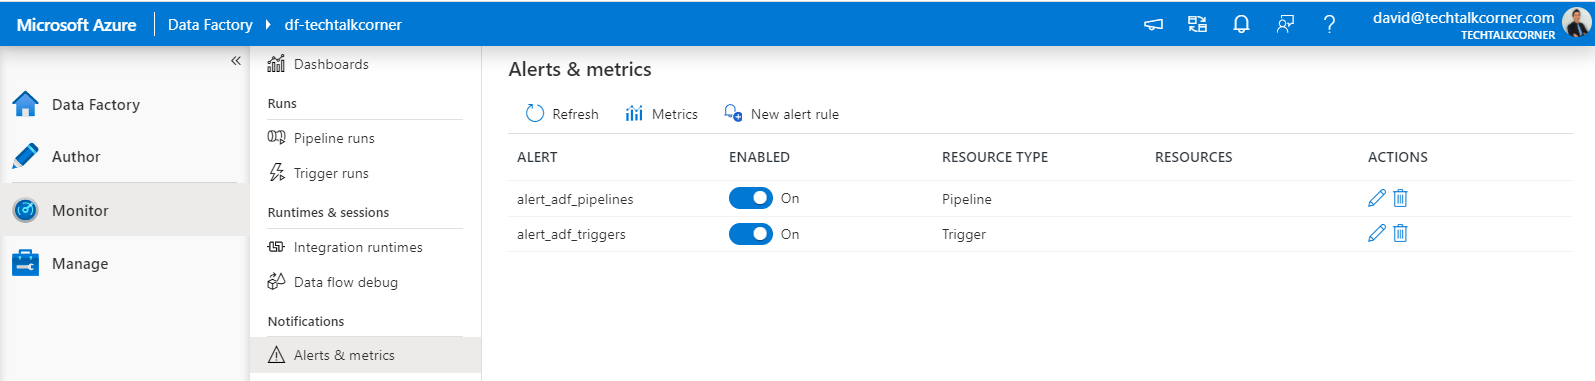The width and height of the screenshot is (1595, 381).
Task: Click the Alerts warning triangle icon
Action: [x=277, y=355]
